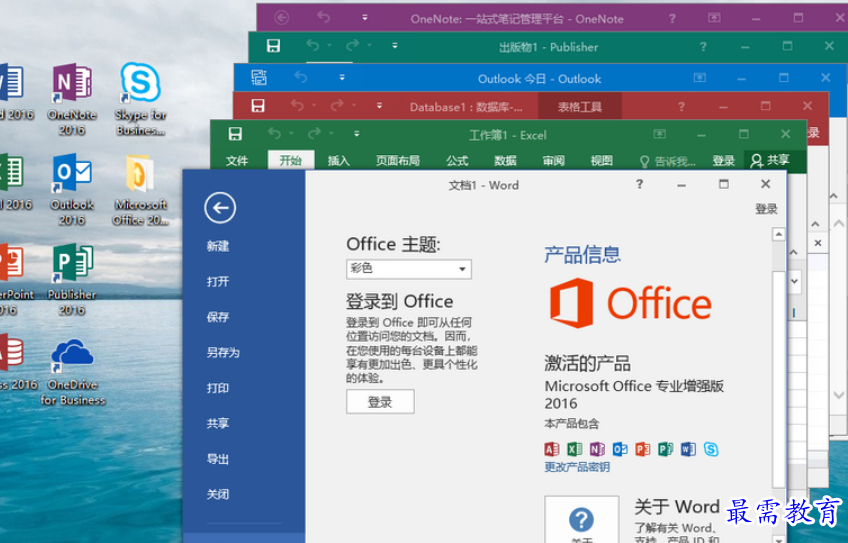Open the Office 主题 彩色 dropdown
848x543 pixels.
click(x=409, y=269)
